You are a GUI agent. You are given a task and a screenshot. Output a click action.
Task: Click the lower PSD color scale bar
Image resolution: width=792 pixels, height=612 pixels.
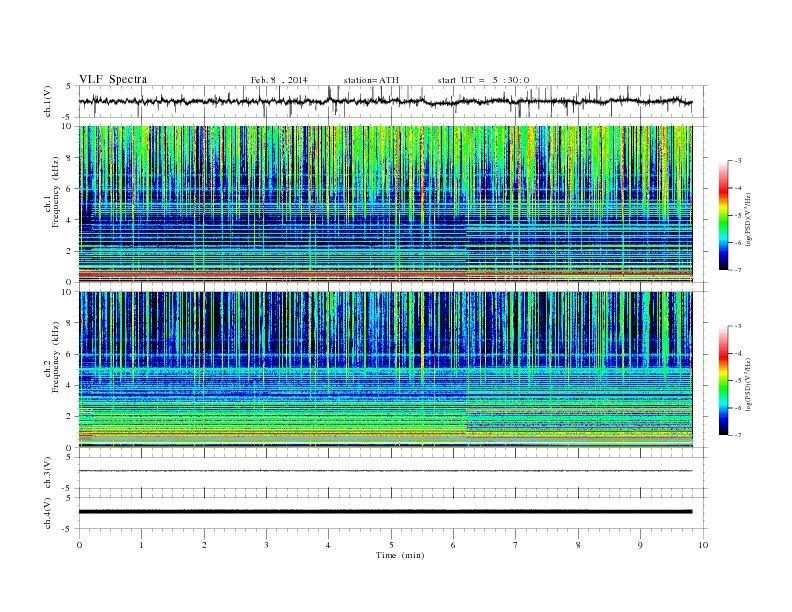723,381
